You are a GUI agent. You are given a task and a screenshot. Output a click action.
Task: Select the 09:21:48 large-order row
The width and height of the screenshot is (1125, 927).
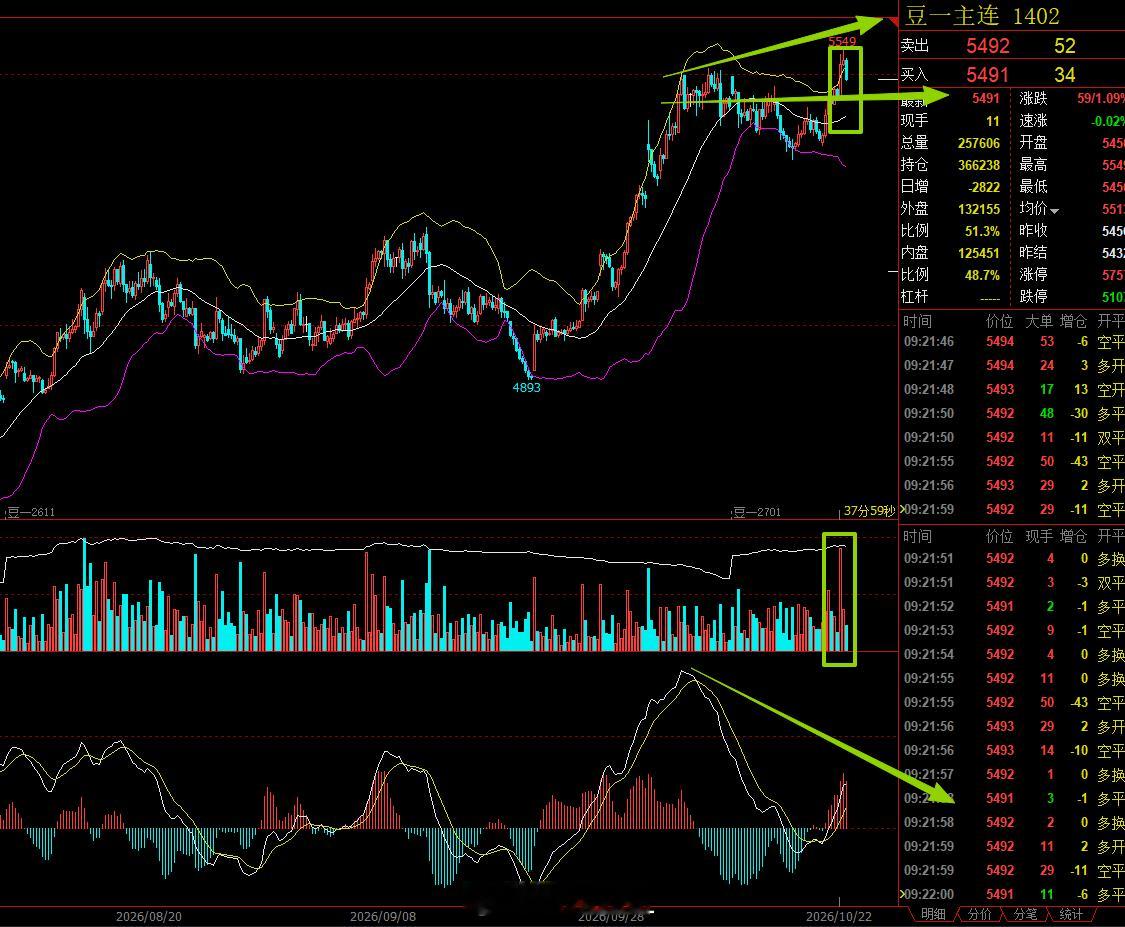[x=1012, y=390]
